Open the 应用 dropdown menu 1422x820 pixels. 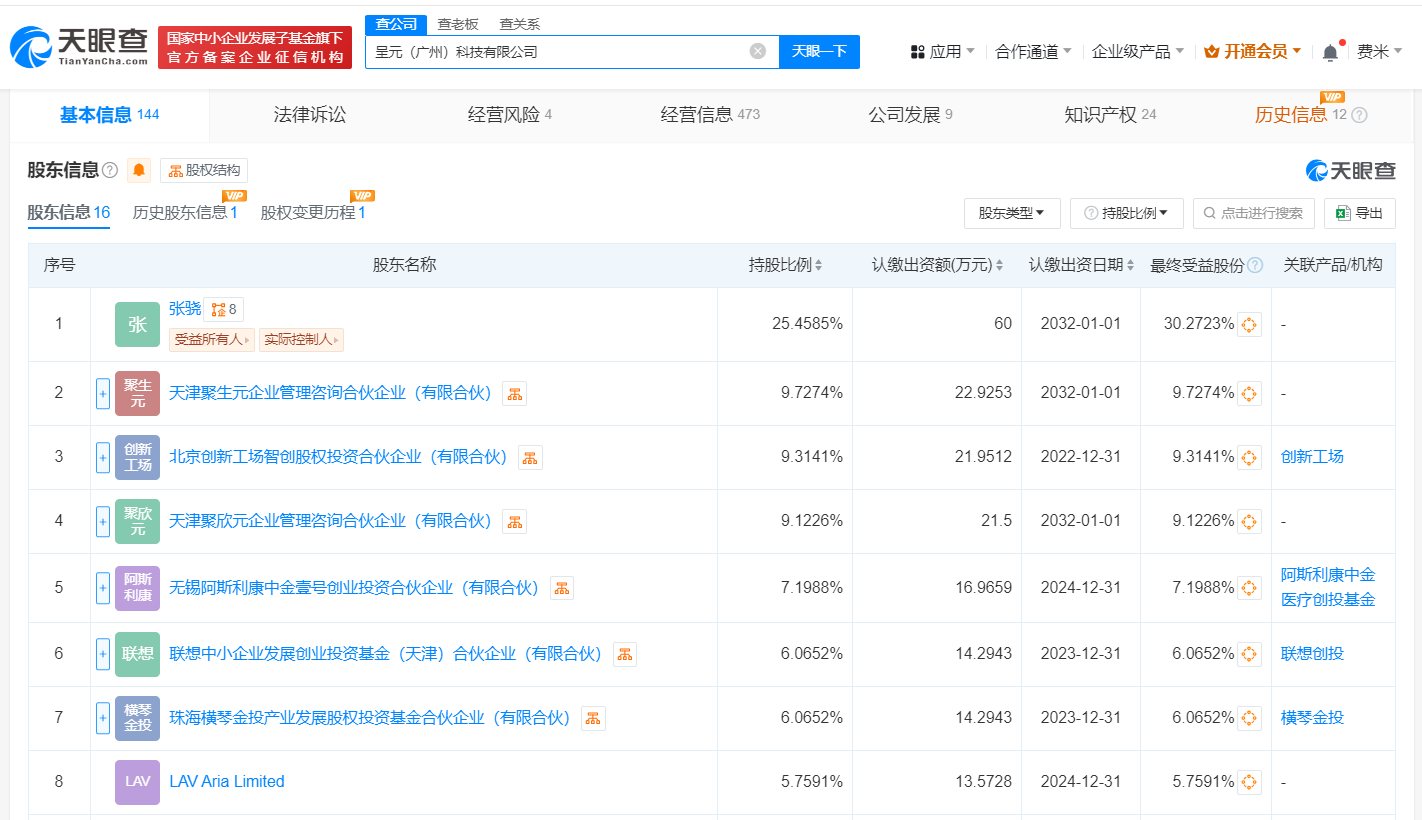pyautogui.click(x=942, y=52)
